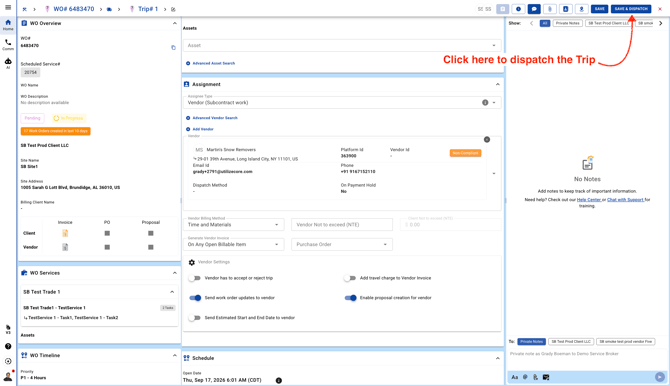
Task: Open the Comm phone icon in sidebar
Action: pyautogui.click(x=8, y=44)
